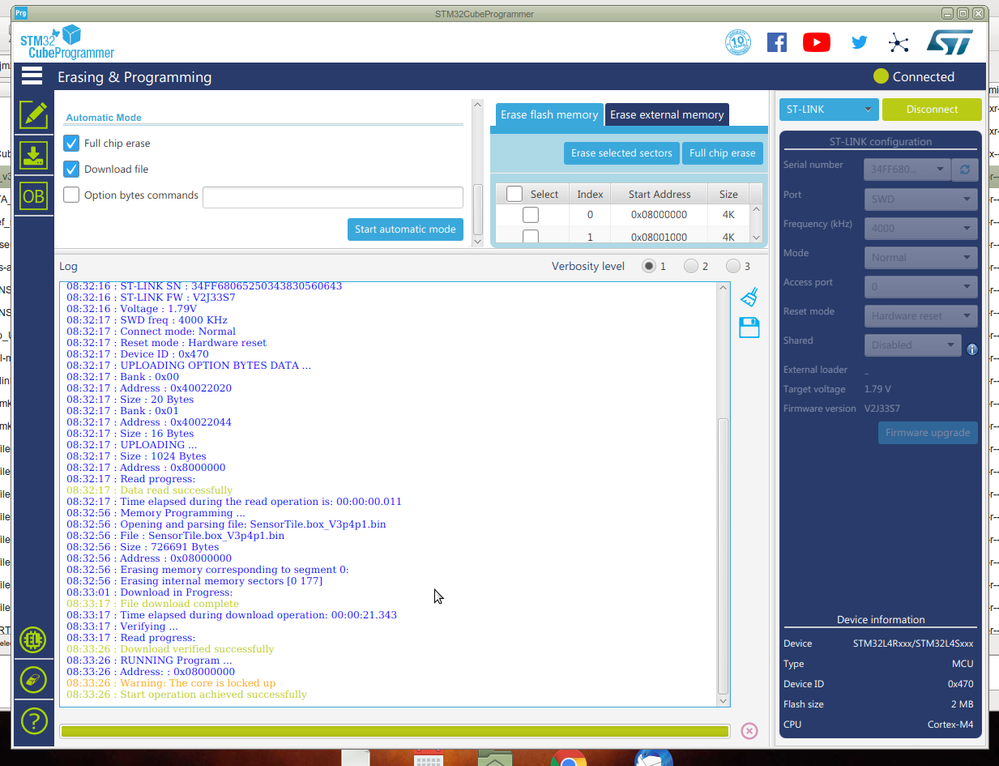Click the 0x08000000 start address cell

point(659,215)
